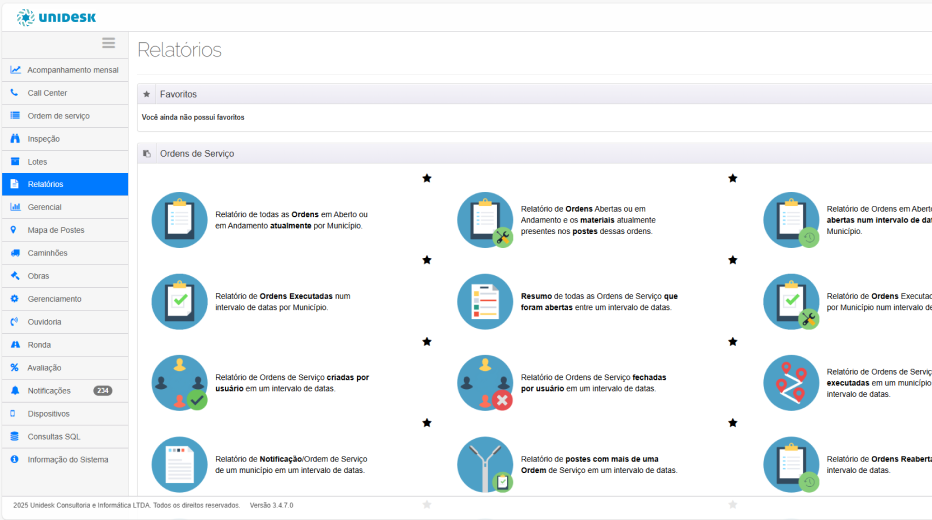This screenshot has width=932, height=520.
Task: Star the service orders summary report
Action: coord(733,260)
